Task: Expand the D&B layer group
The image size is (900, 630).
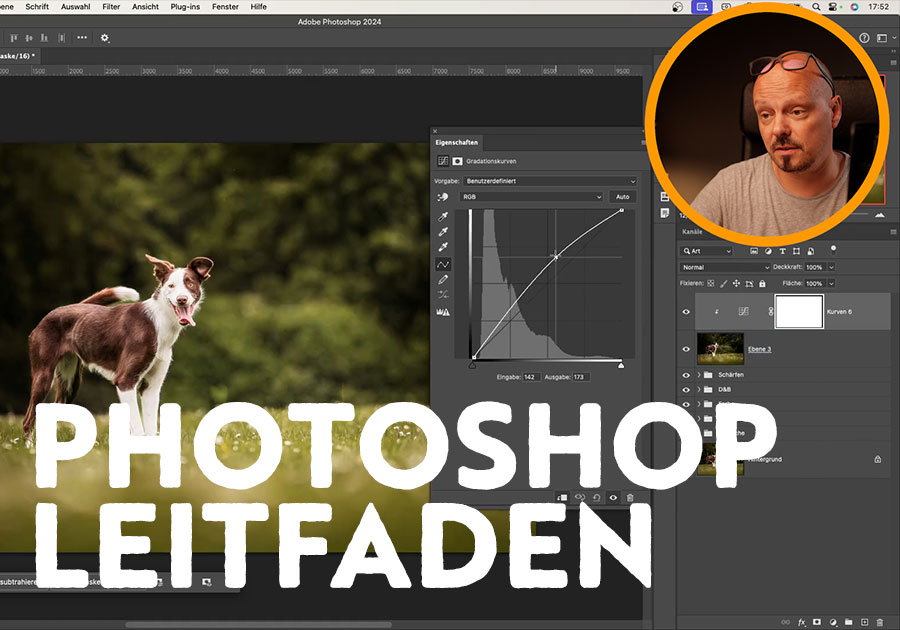Action: [x=698, y=389]
